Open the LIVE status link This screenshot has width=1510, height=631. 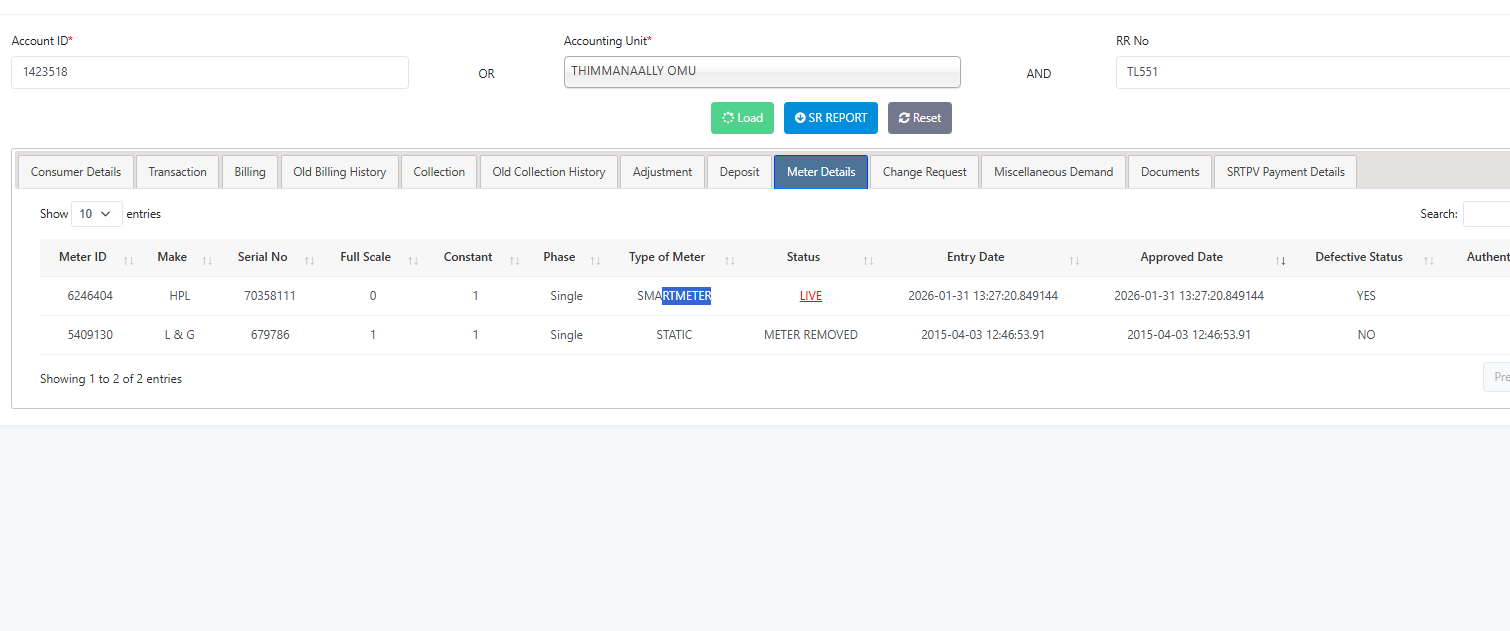pos(811,296)
